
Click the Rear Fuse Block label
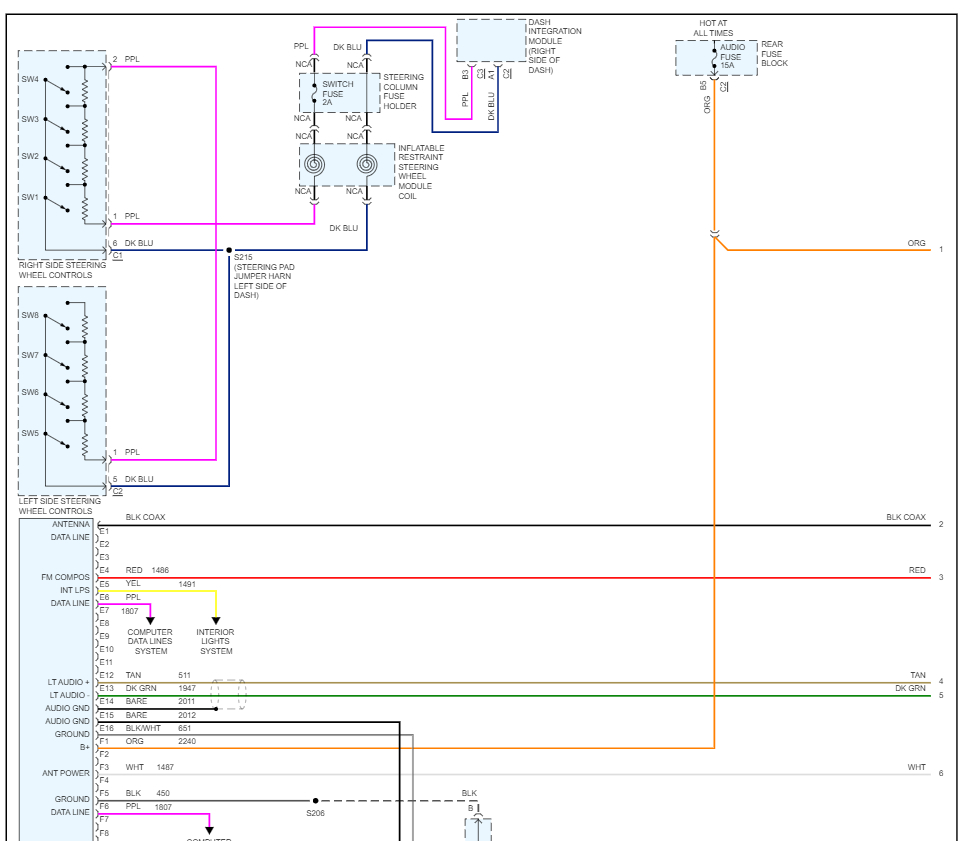coord(774,54)
